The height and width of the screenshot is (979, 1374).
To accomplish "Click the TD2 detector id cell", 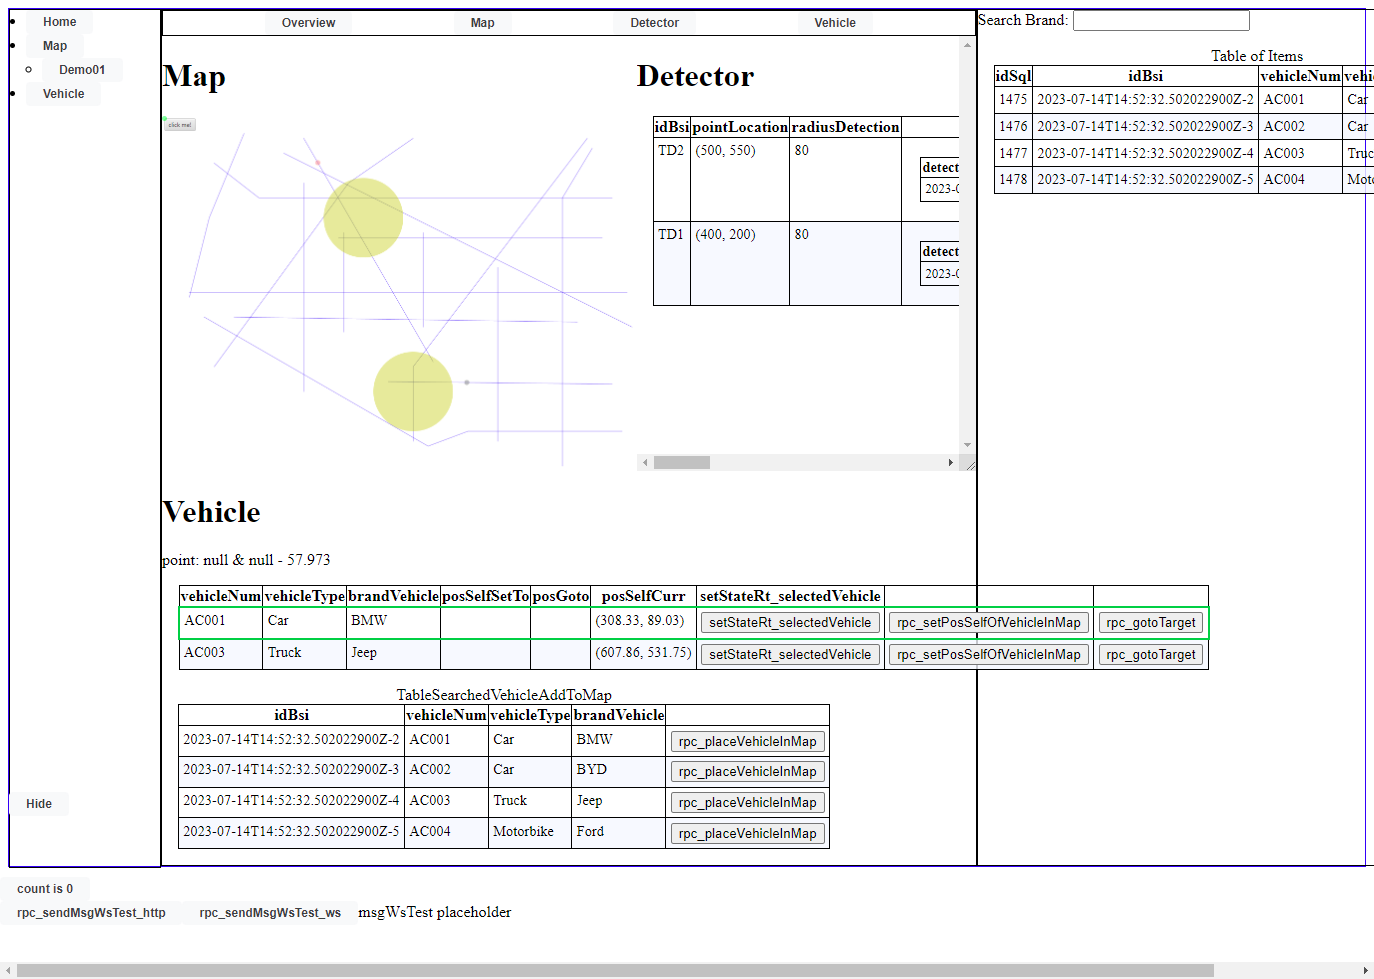I will coord(671,179).
